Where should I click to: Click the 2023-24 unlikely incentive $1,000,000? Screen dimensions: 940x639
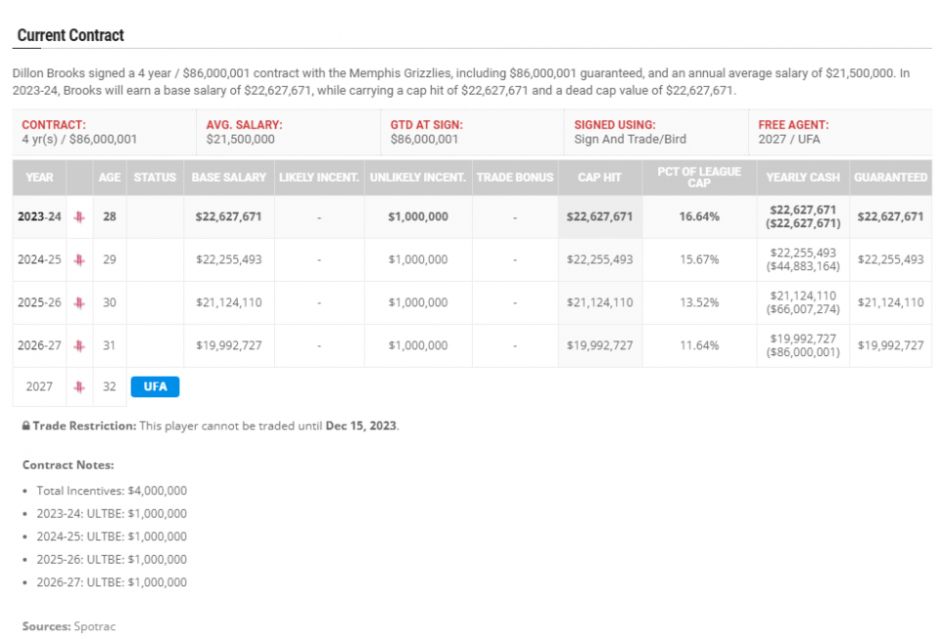[x=418, y=216]
